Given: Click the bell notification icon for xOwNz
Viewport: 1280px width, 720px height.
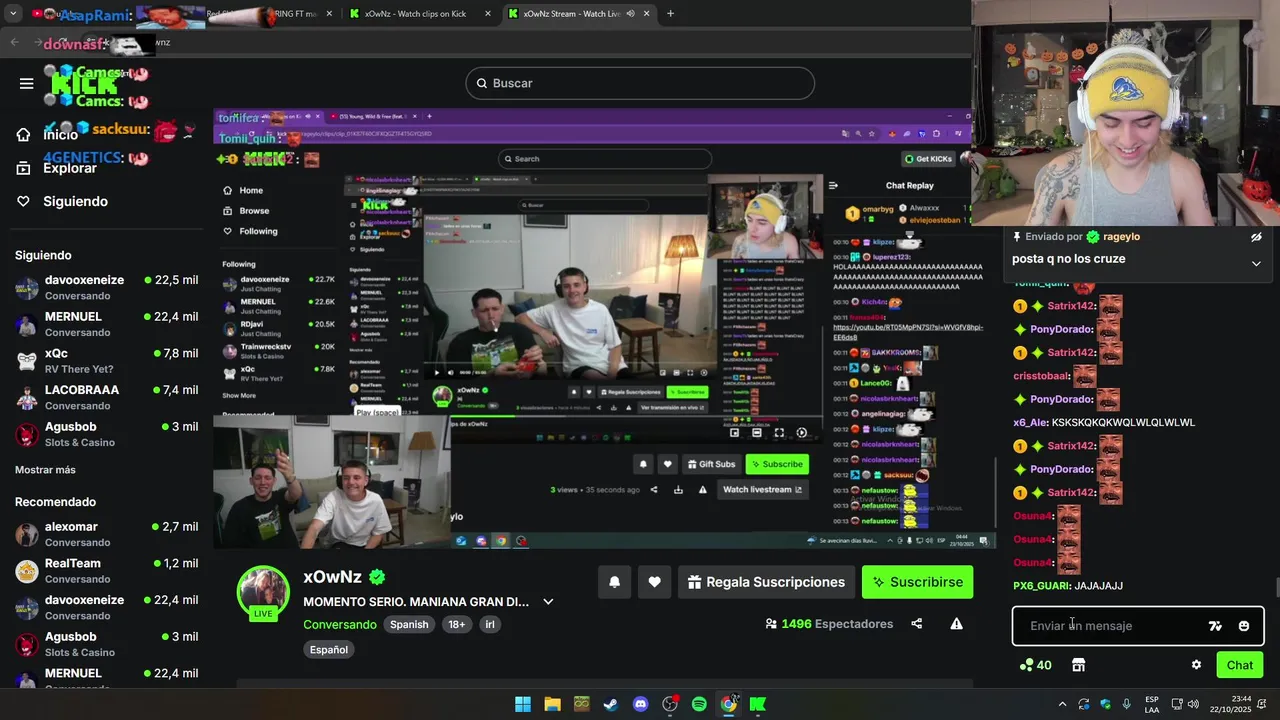Looking at the screenshot, I should (x=614, y=582).
